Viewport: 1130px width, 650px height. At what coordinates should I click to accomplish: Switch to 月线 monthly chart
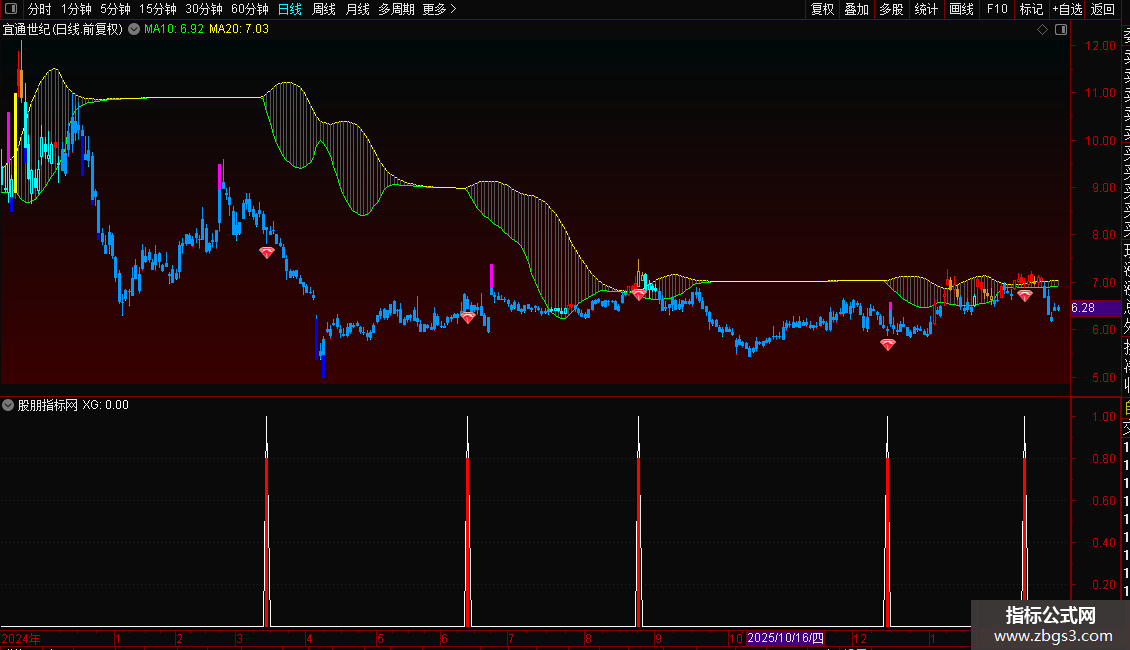pos(357,9)
